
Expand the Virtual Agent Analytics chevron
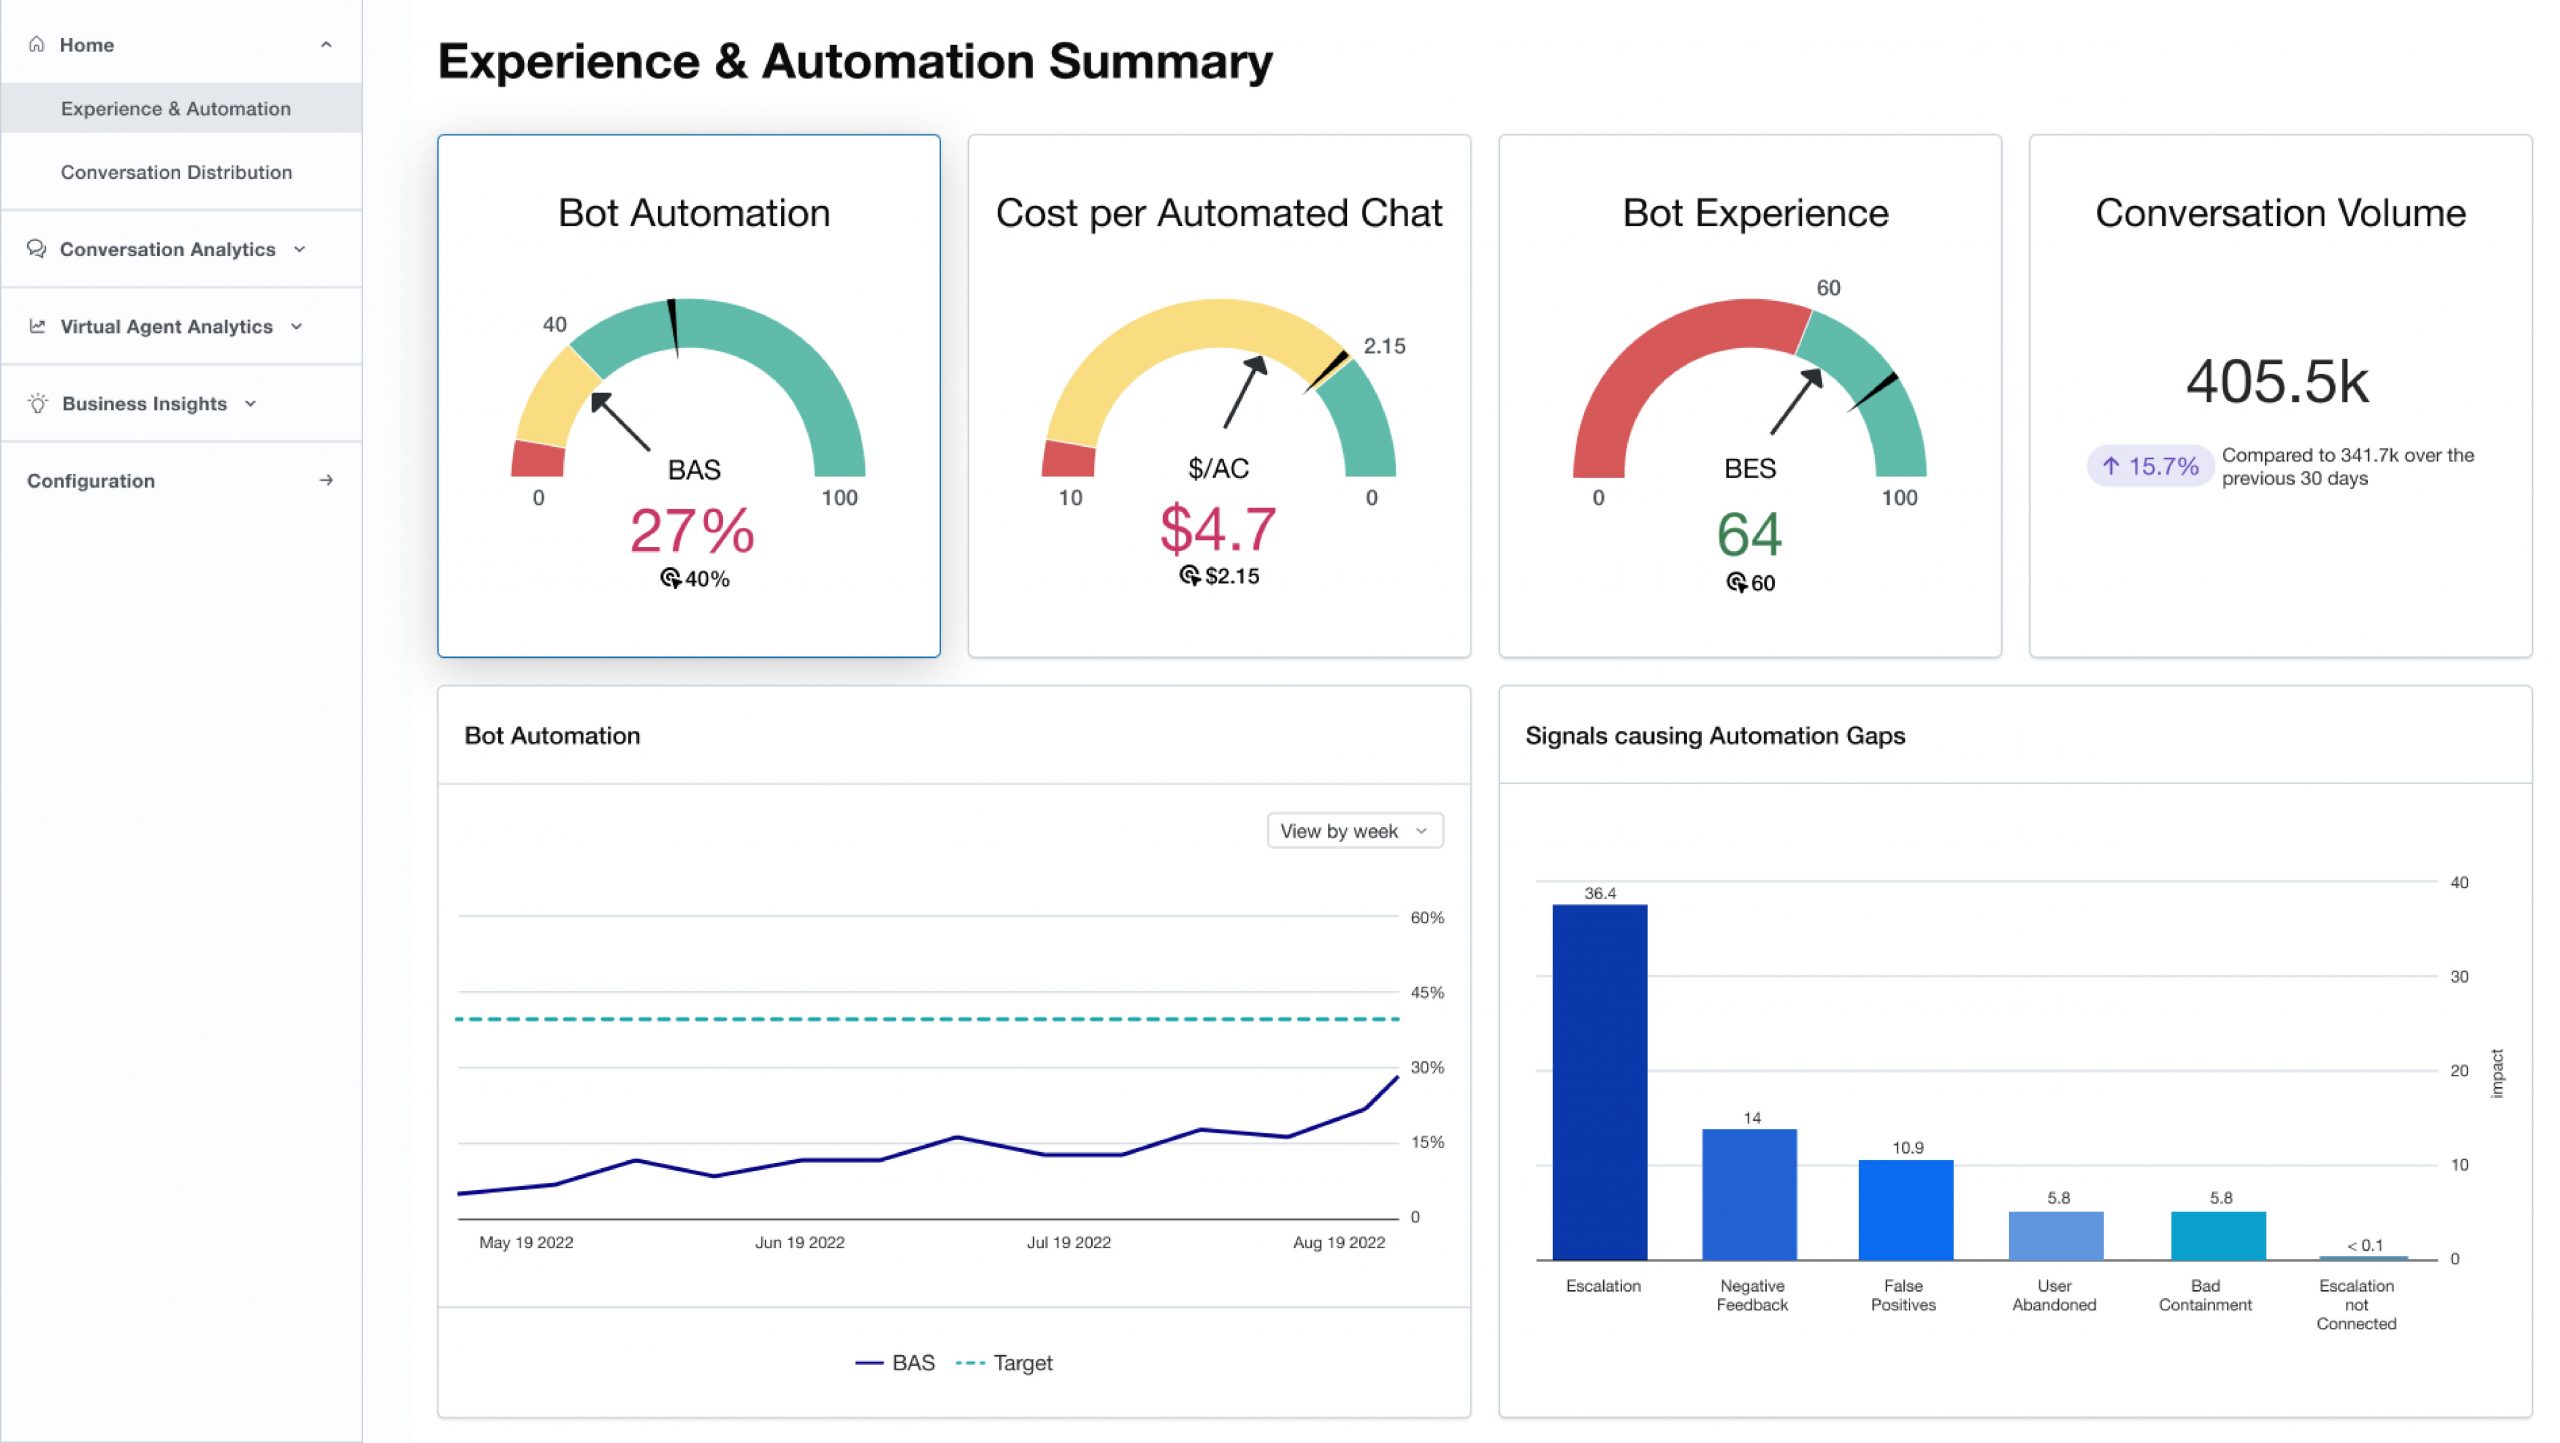coord(297,326)
